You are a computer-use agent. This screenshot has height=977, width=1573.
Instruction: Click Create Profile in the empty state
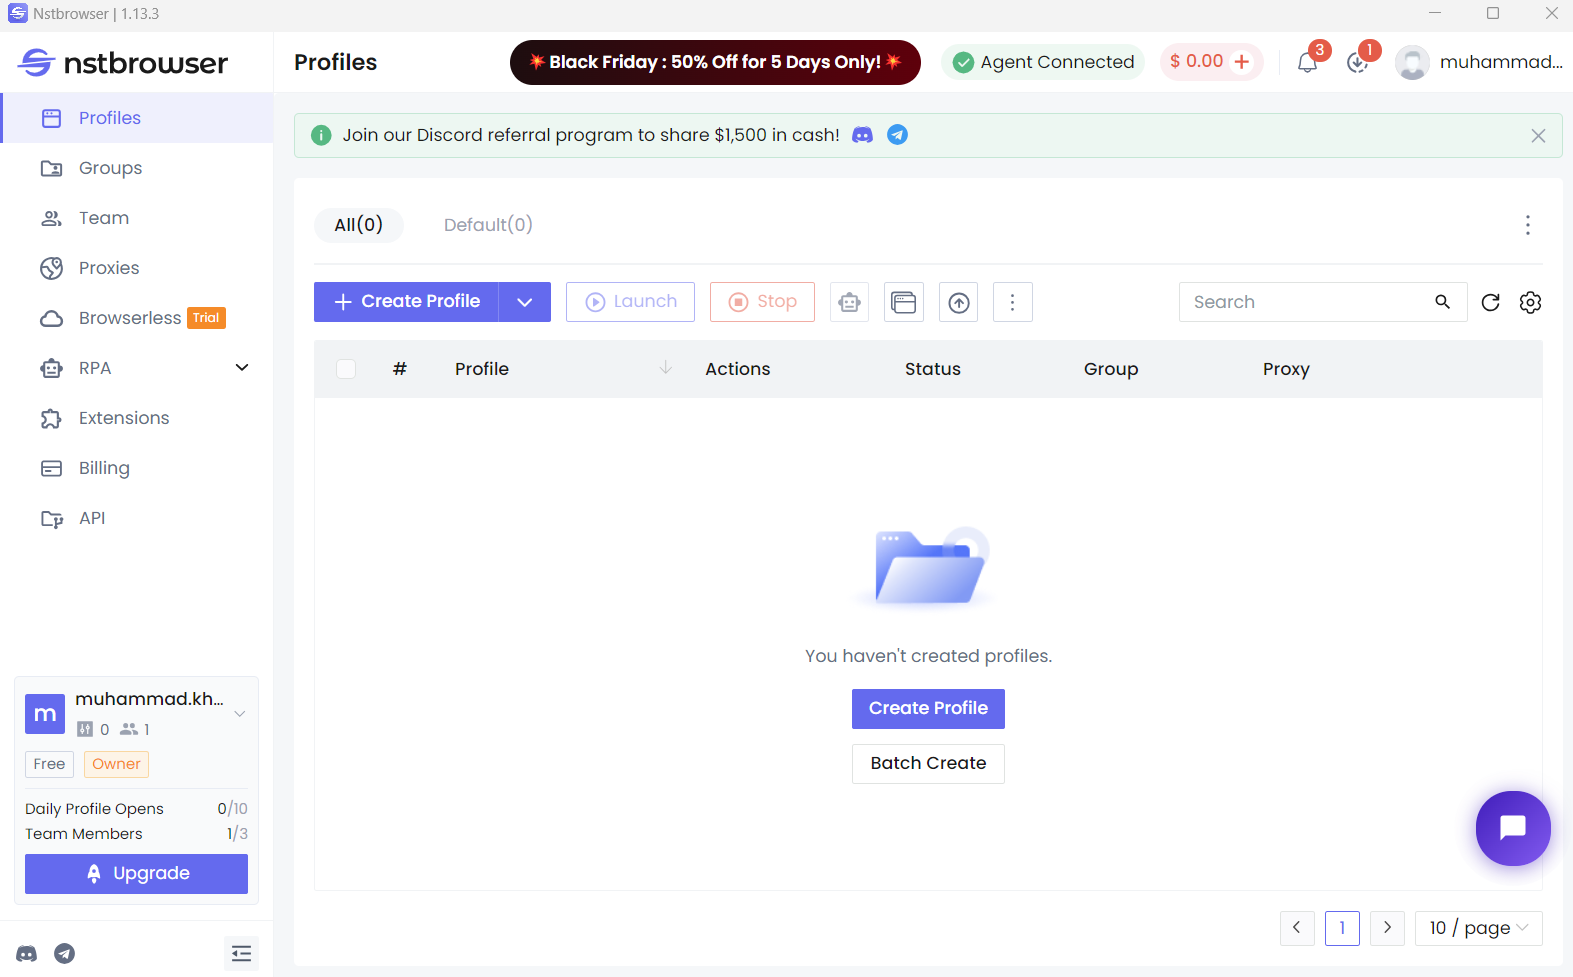[928, 709]
